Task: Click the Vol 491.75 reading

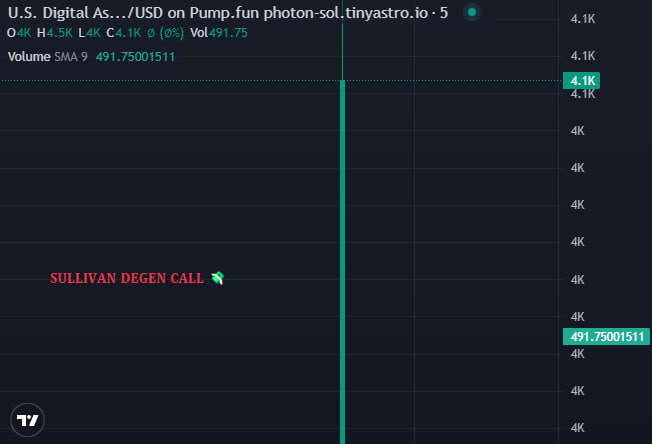Action: [x=219, y=33]
